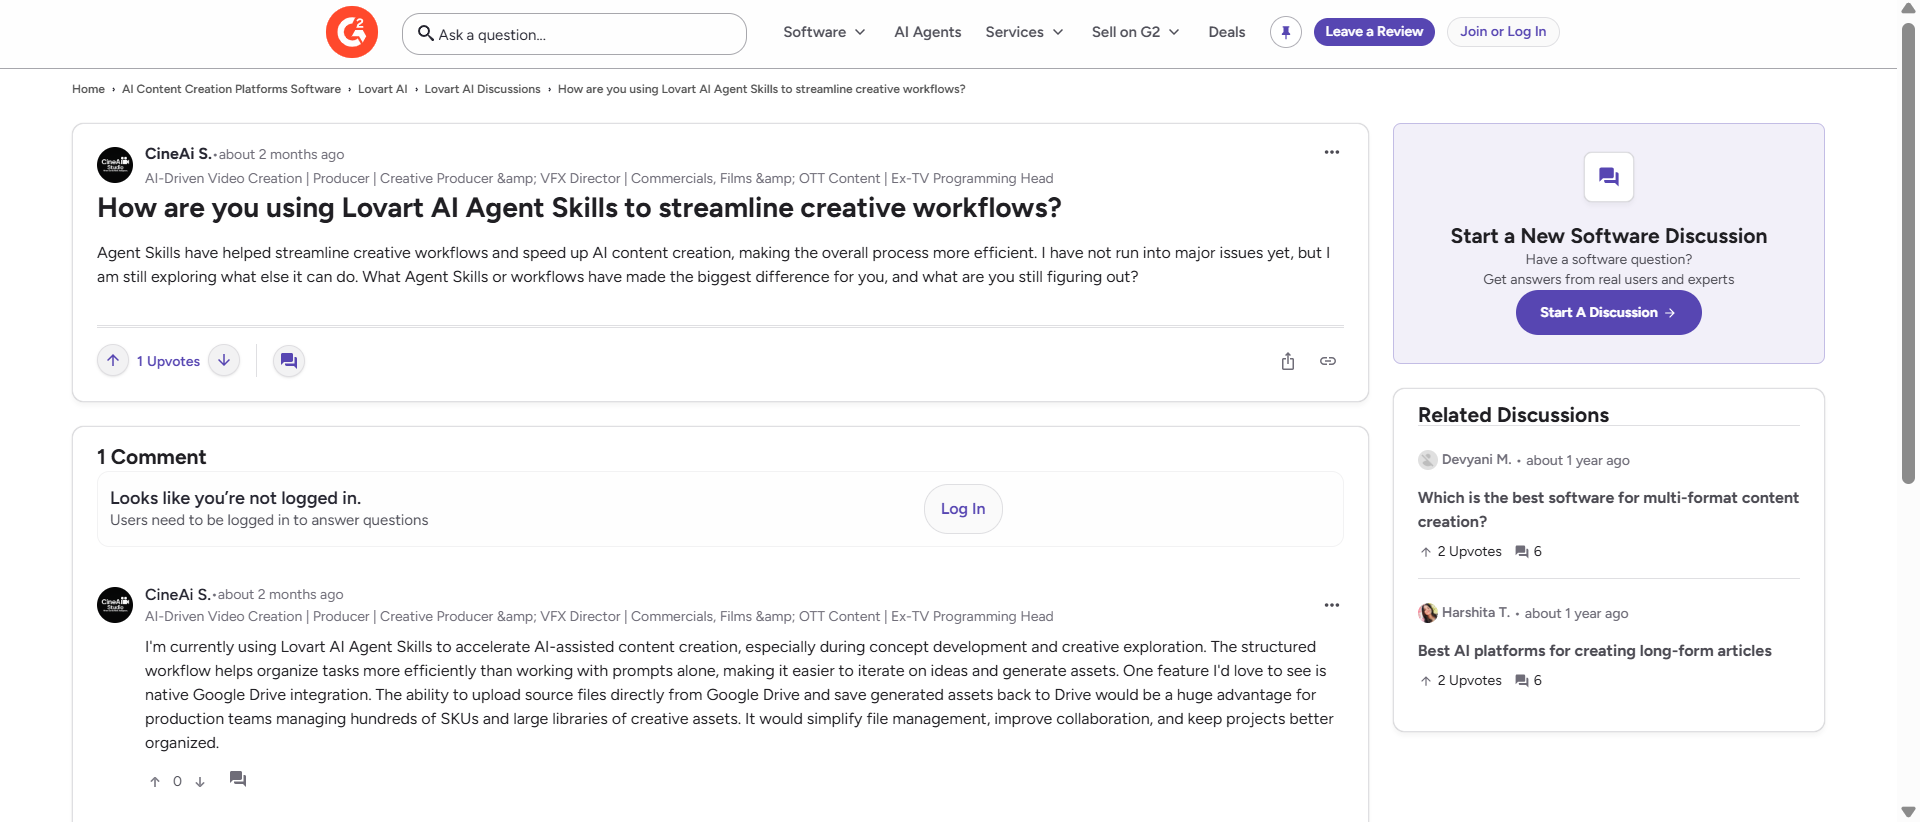Open the pinned items pin icon
1920x822 pixels.
(1286, 32)
